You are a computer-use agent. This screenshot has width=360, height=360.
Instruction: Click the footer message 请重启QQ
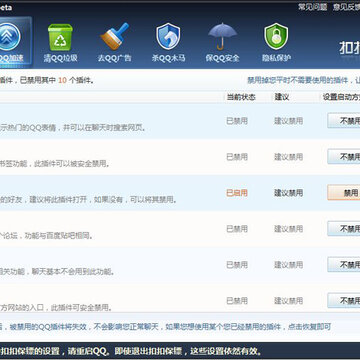(88, 351)
